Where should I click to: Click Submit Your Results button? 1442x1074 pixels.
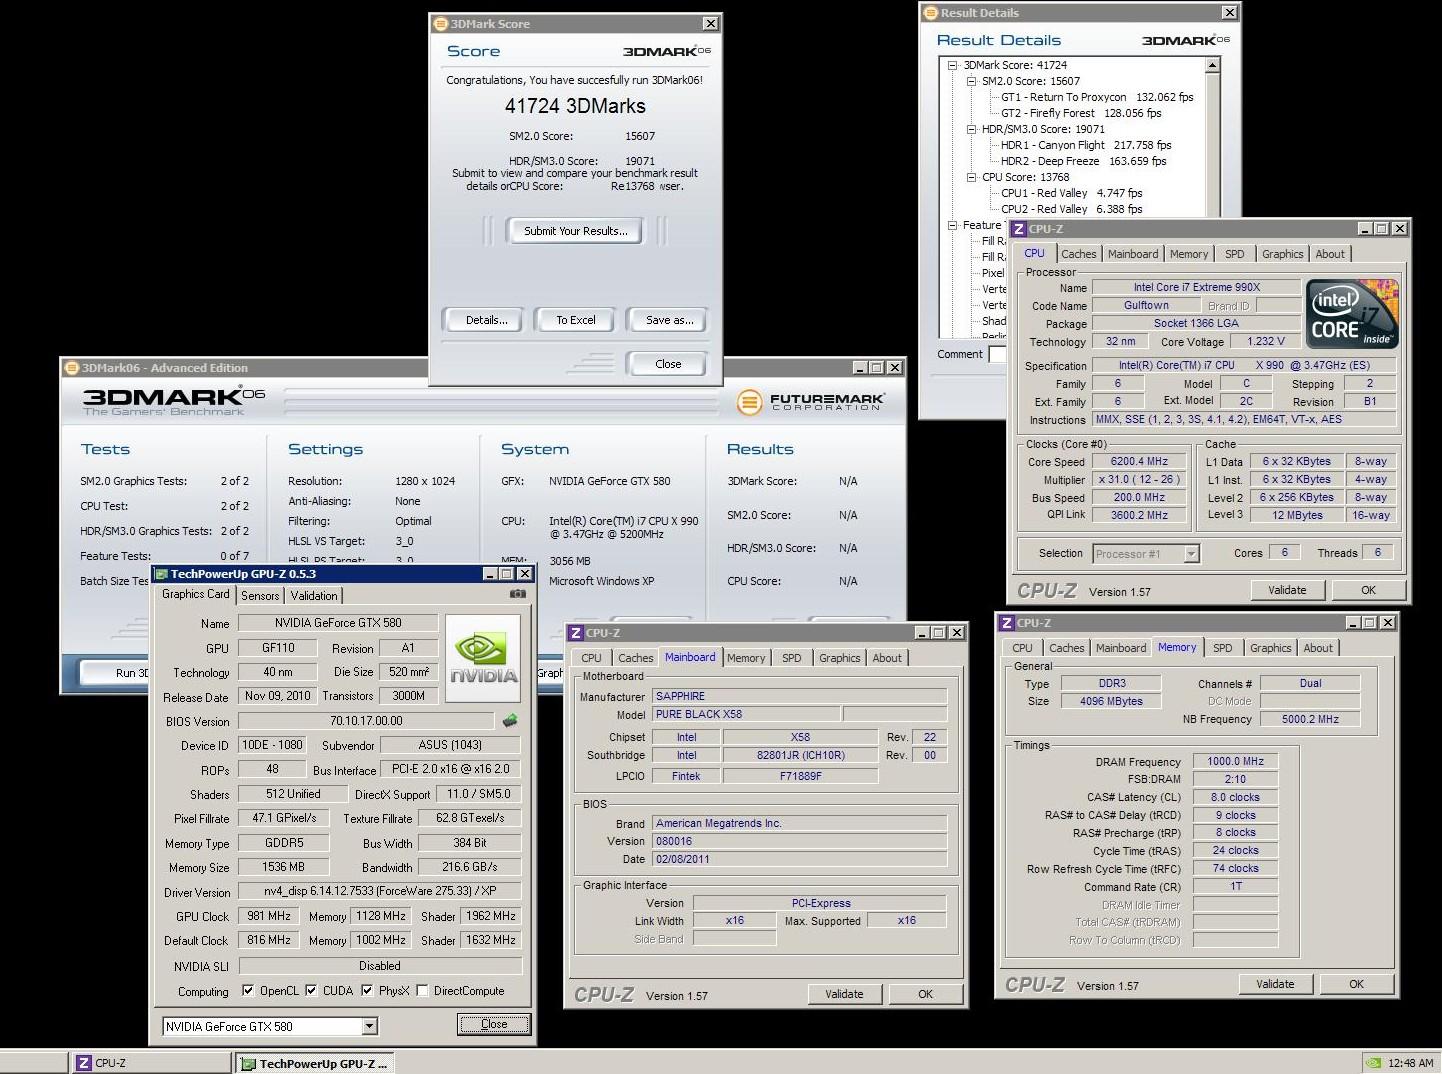[576, 231]
